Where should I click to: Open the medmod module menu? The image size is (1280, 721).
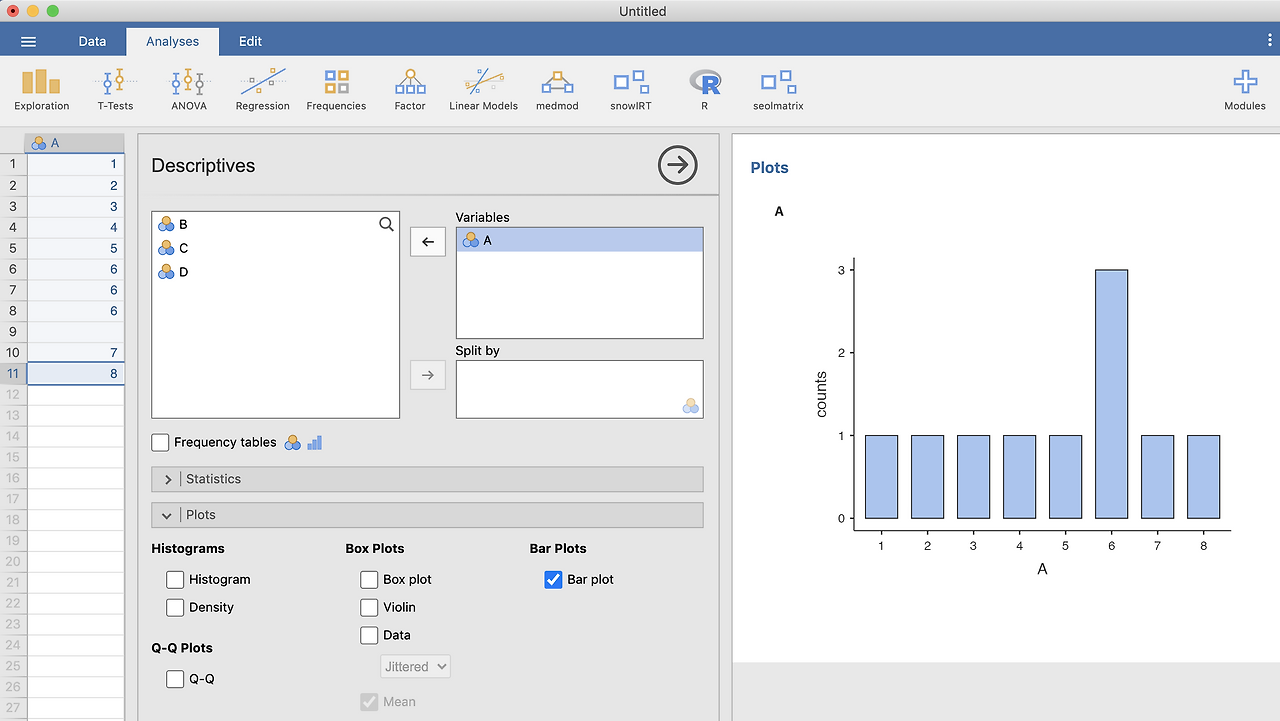click(x=557, y=90)
